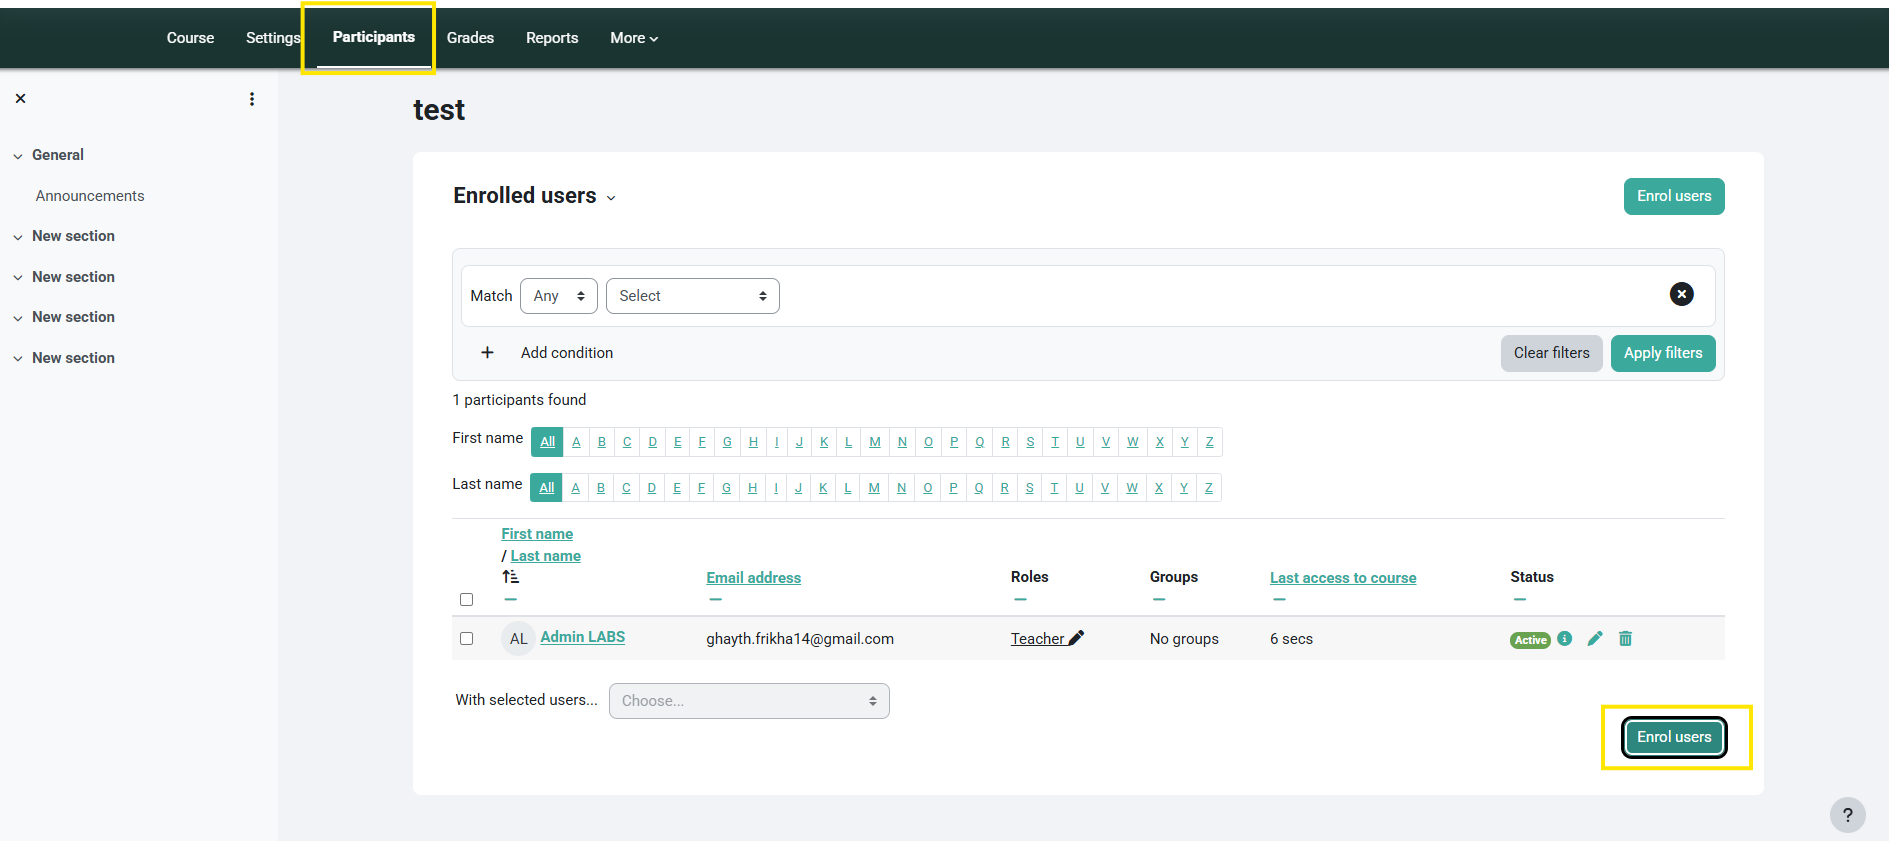
Task: Edit Teacher role with pencil icon
Action: point(1076,638)
